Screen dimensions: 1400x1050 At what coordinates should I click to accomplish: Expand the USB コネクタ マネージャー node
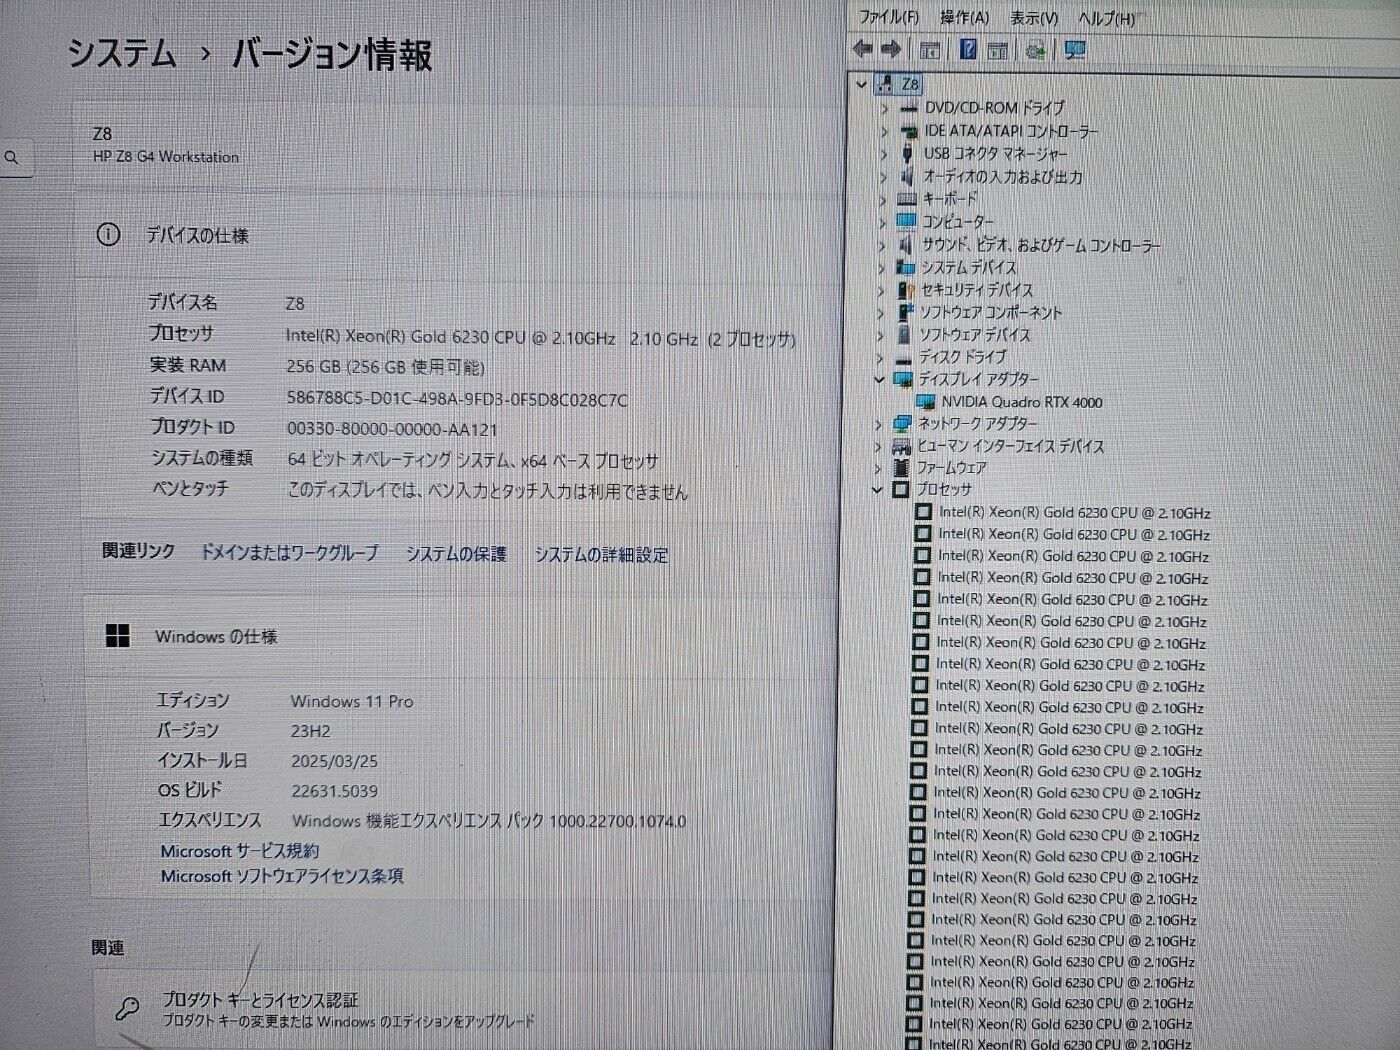coord(884,154)
